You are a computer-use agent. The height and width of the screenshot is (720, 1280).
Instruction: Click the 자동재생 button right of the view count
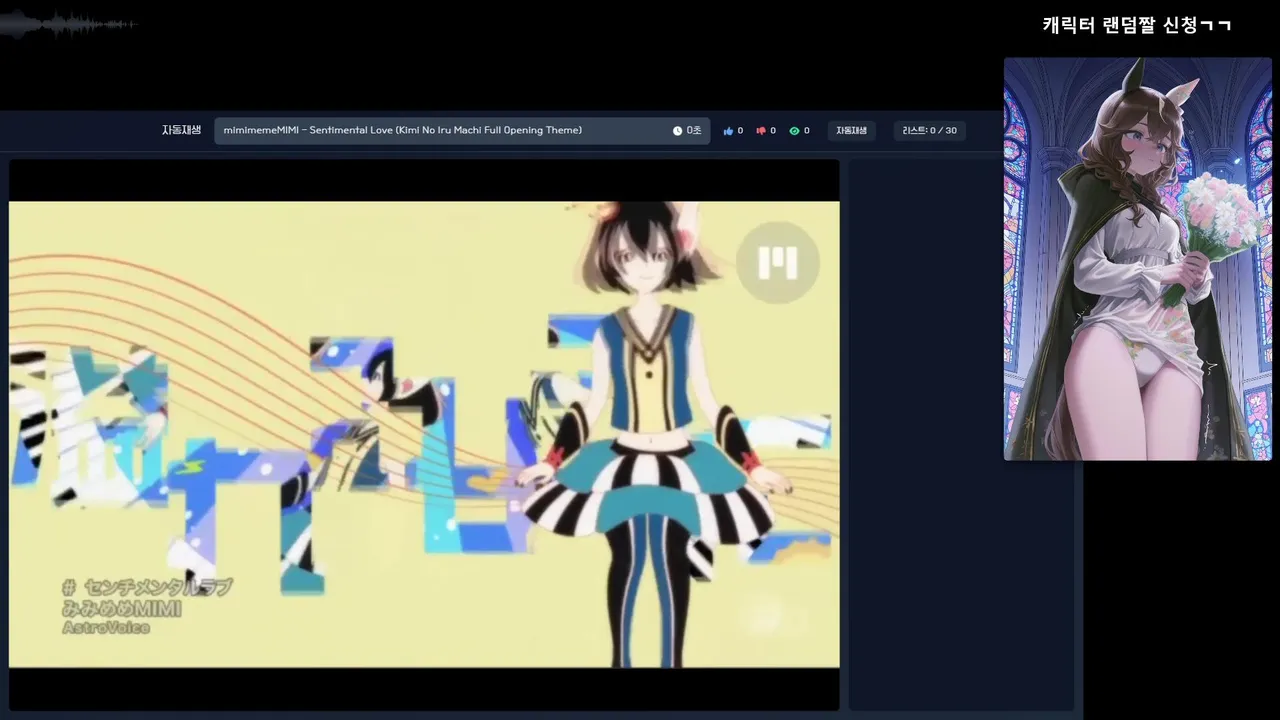pos(851,131)
